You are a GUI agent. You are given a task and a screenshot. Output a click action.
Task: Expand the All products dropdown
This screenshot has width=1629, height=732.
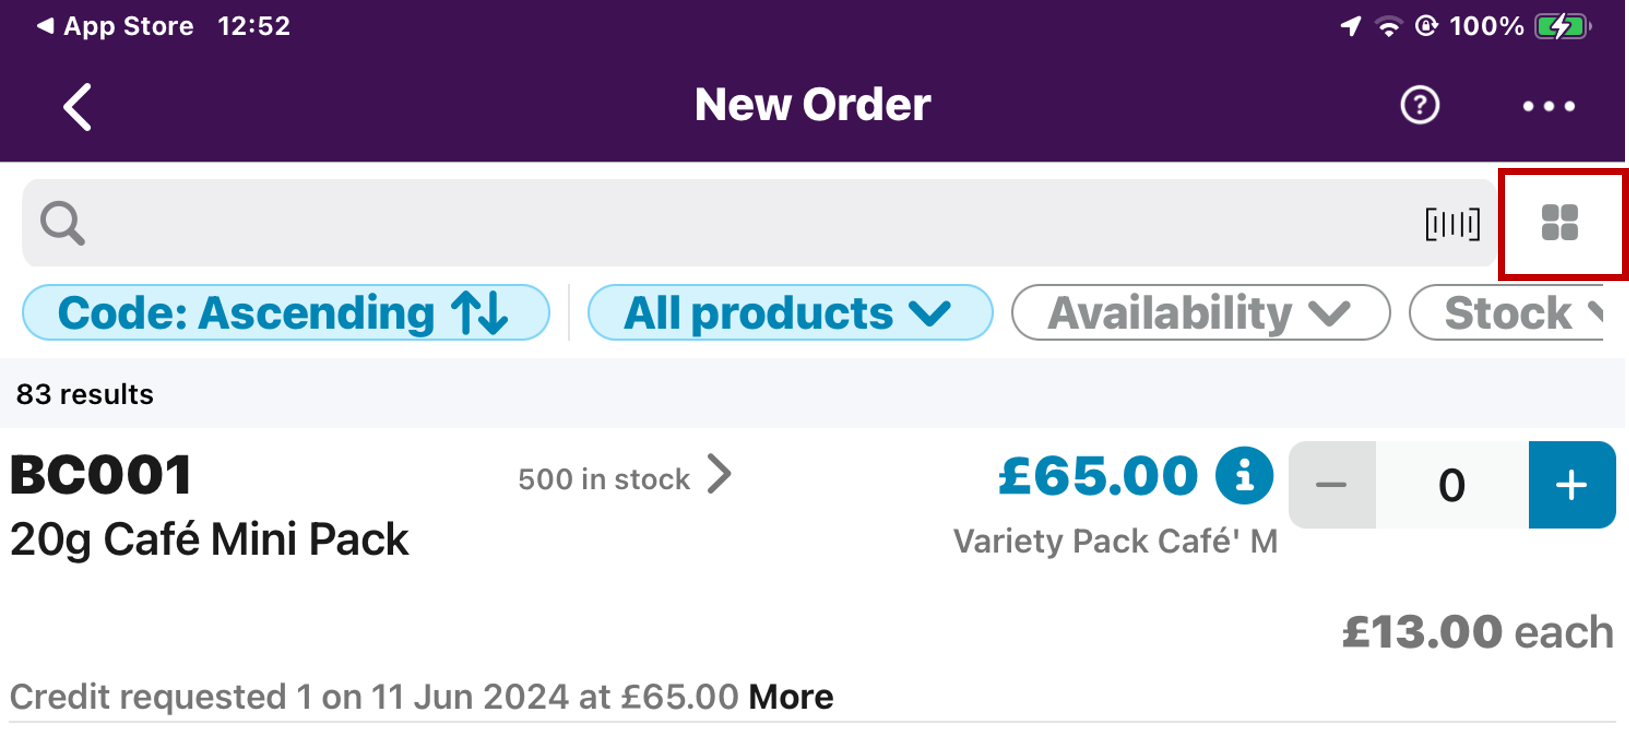click(789, 313)
